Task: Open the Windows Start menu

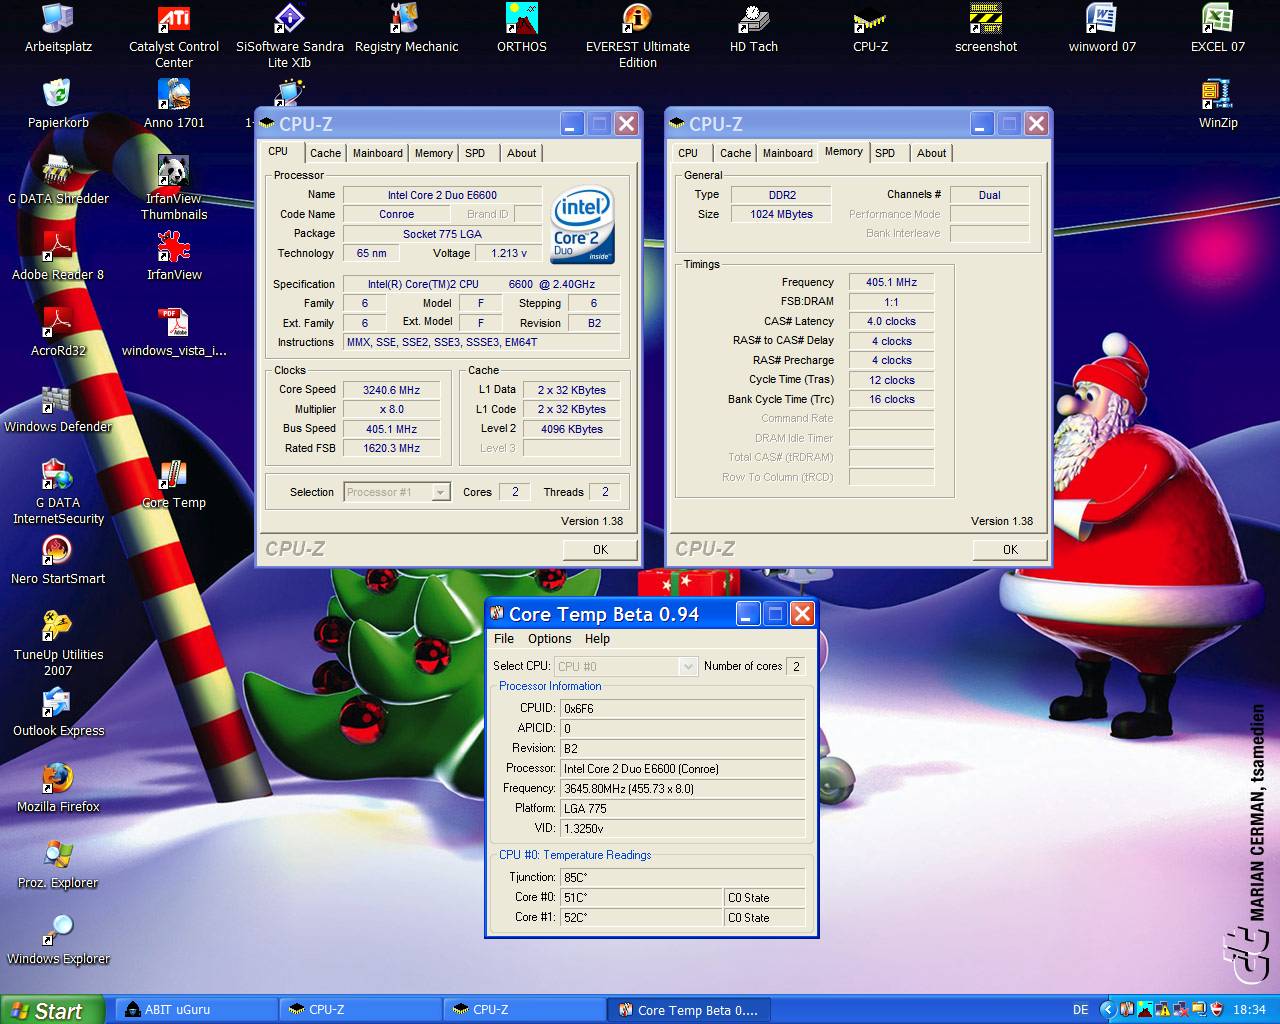Action: pyautogui.click(x=52, y=1010)
